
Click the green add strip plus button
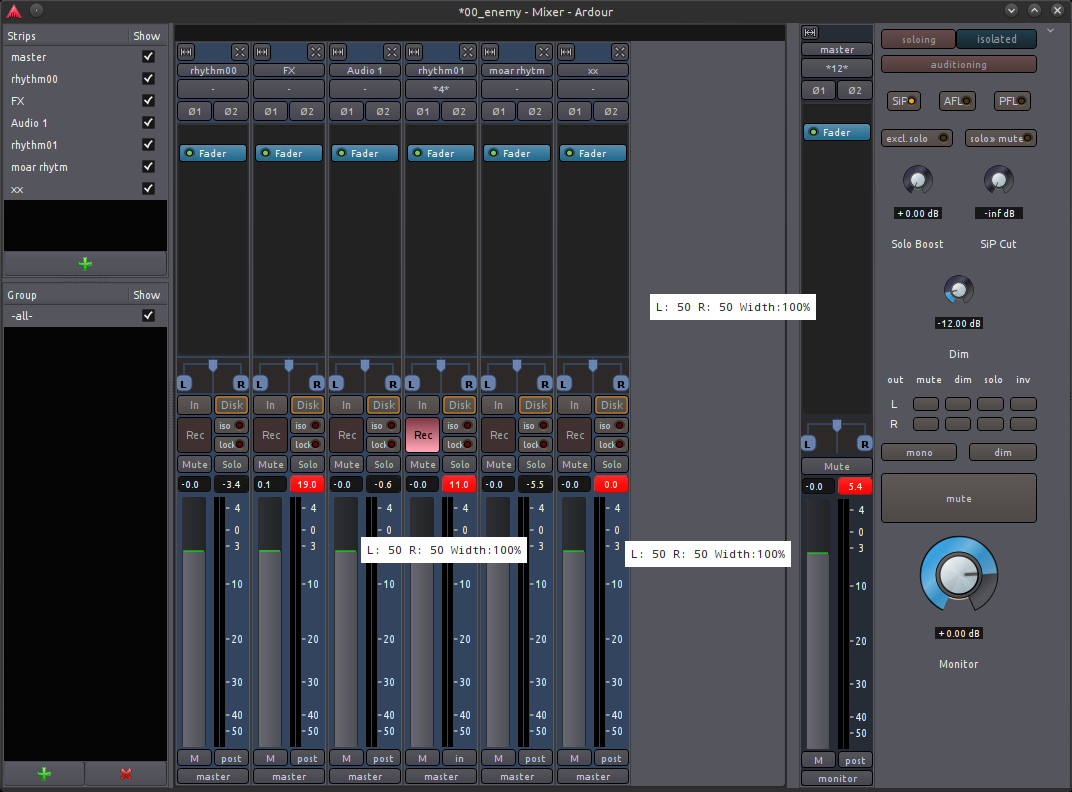pyautogui.click(x=85, y=264)
